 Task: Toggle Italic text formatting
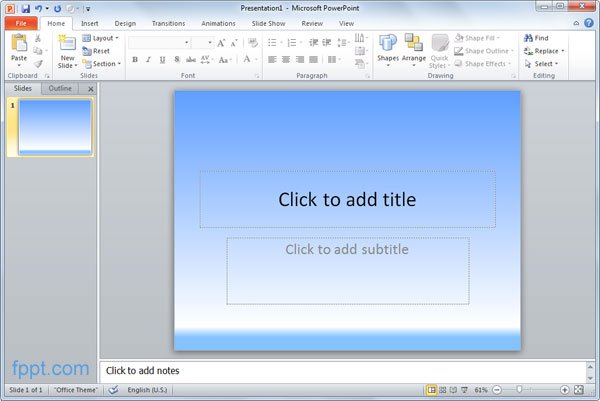click(x=148, y=60)
